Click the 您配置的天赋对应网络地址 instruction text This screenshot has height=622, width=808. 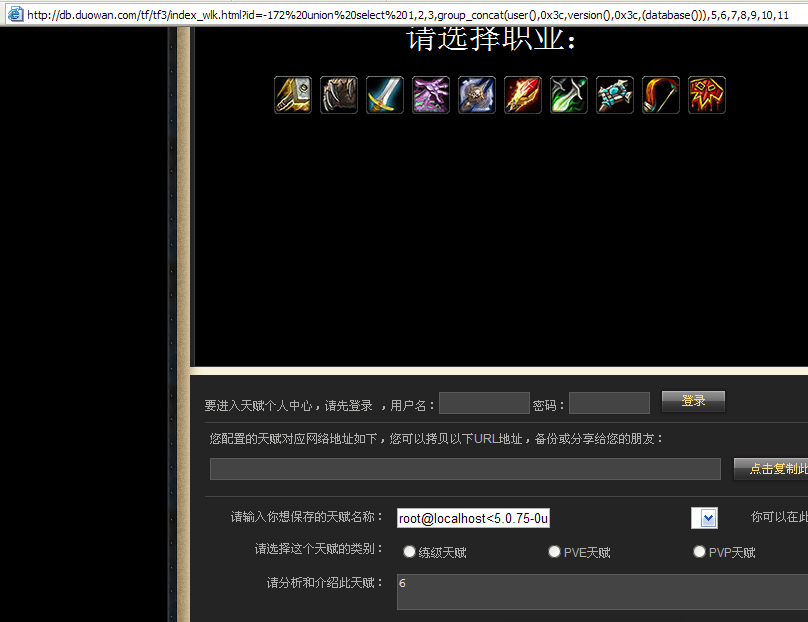pyautogui.click(x=436, y=439)
